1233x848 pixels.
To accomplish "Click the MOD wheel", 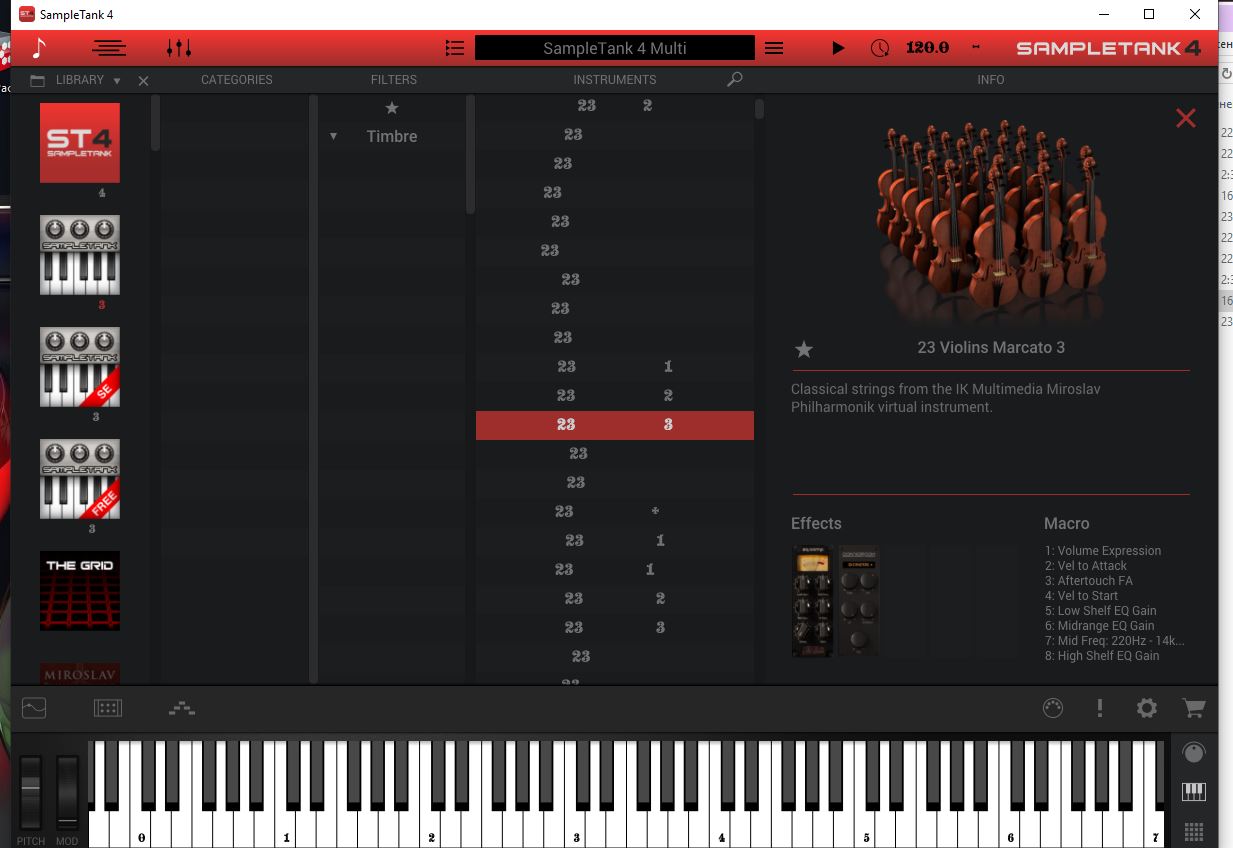I will coord(67,792).
